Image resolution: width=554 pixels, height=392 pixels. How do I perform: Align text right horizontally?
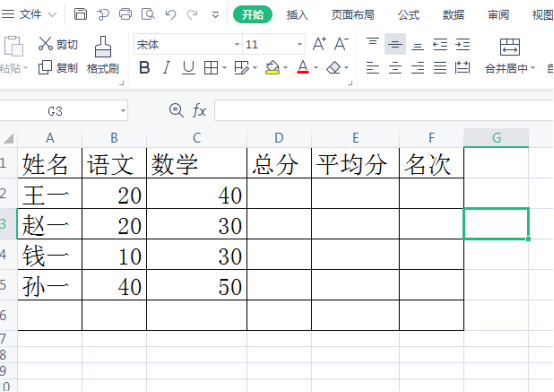[418, 68]
